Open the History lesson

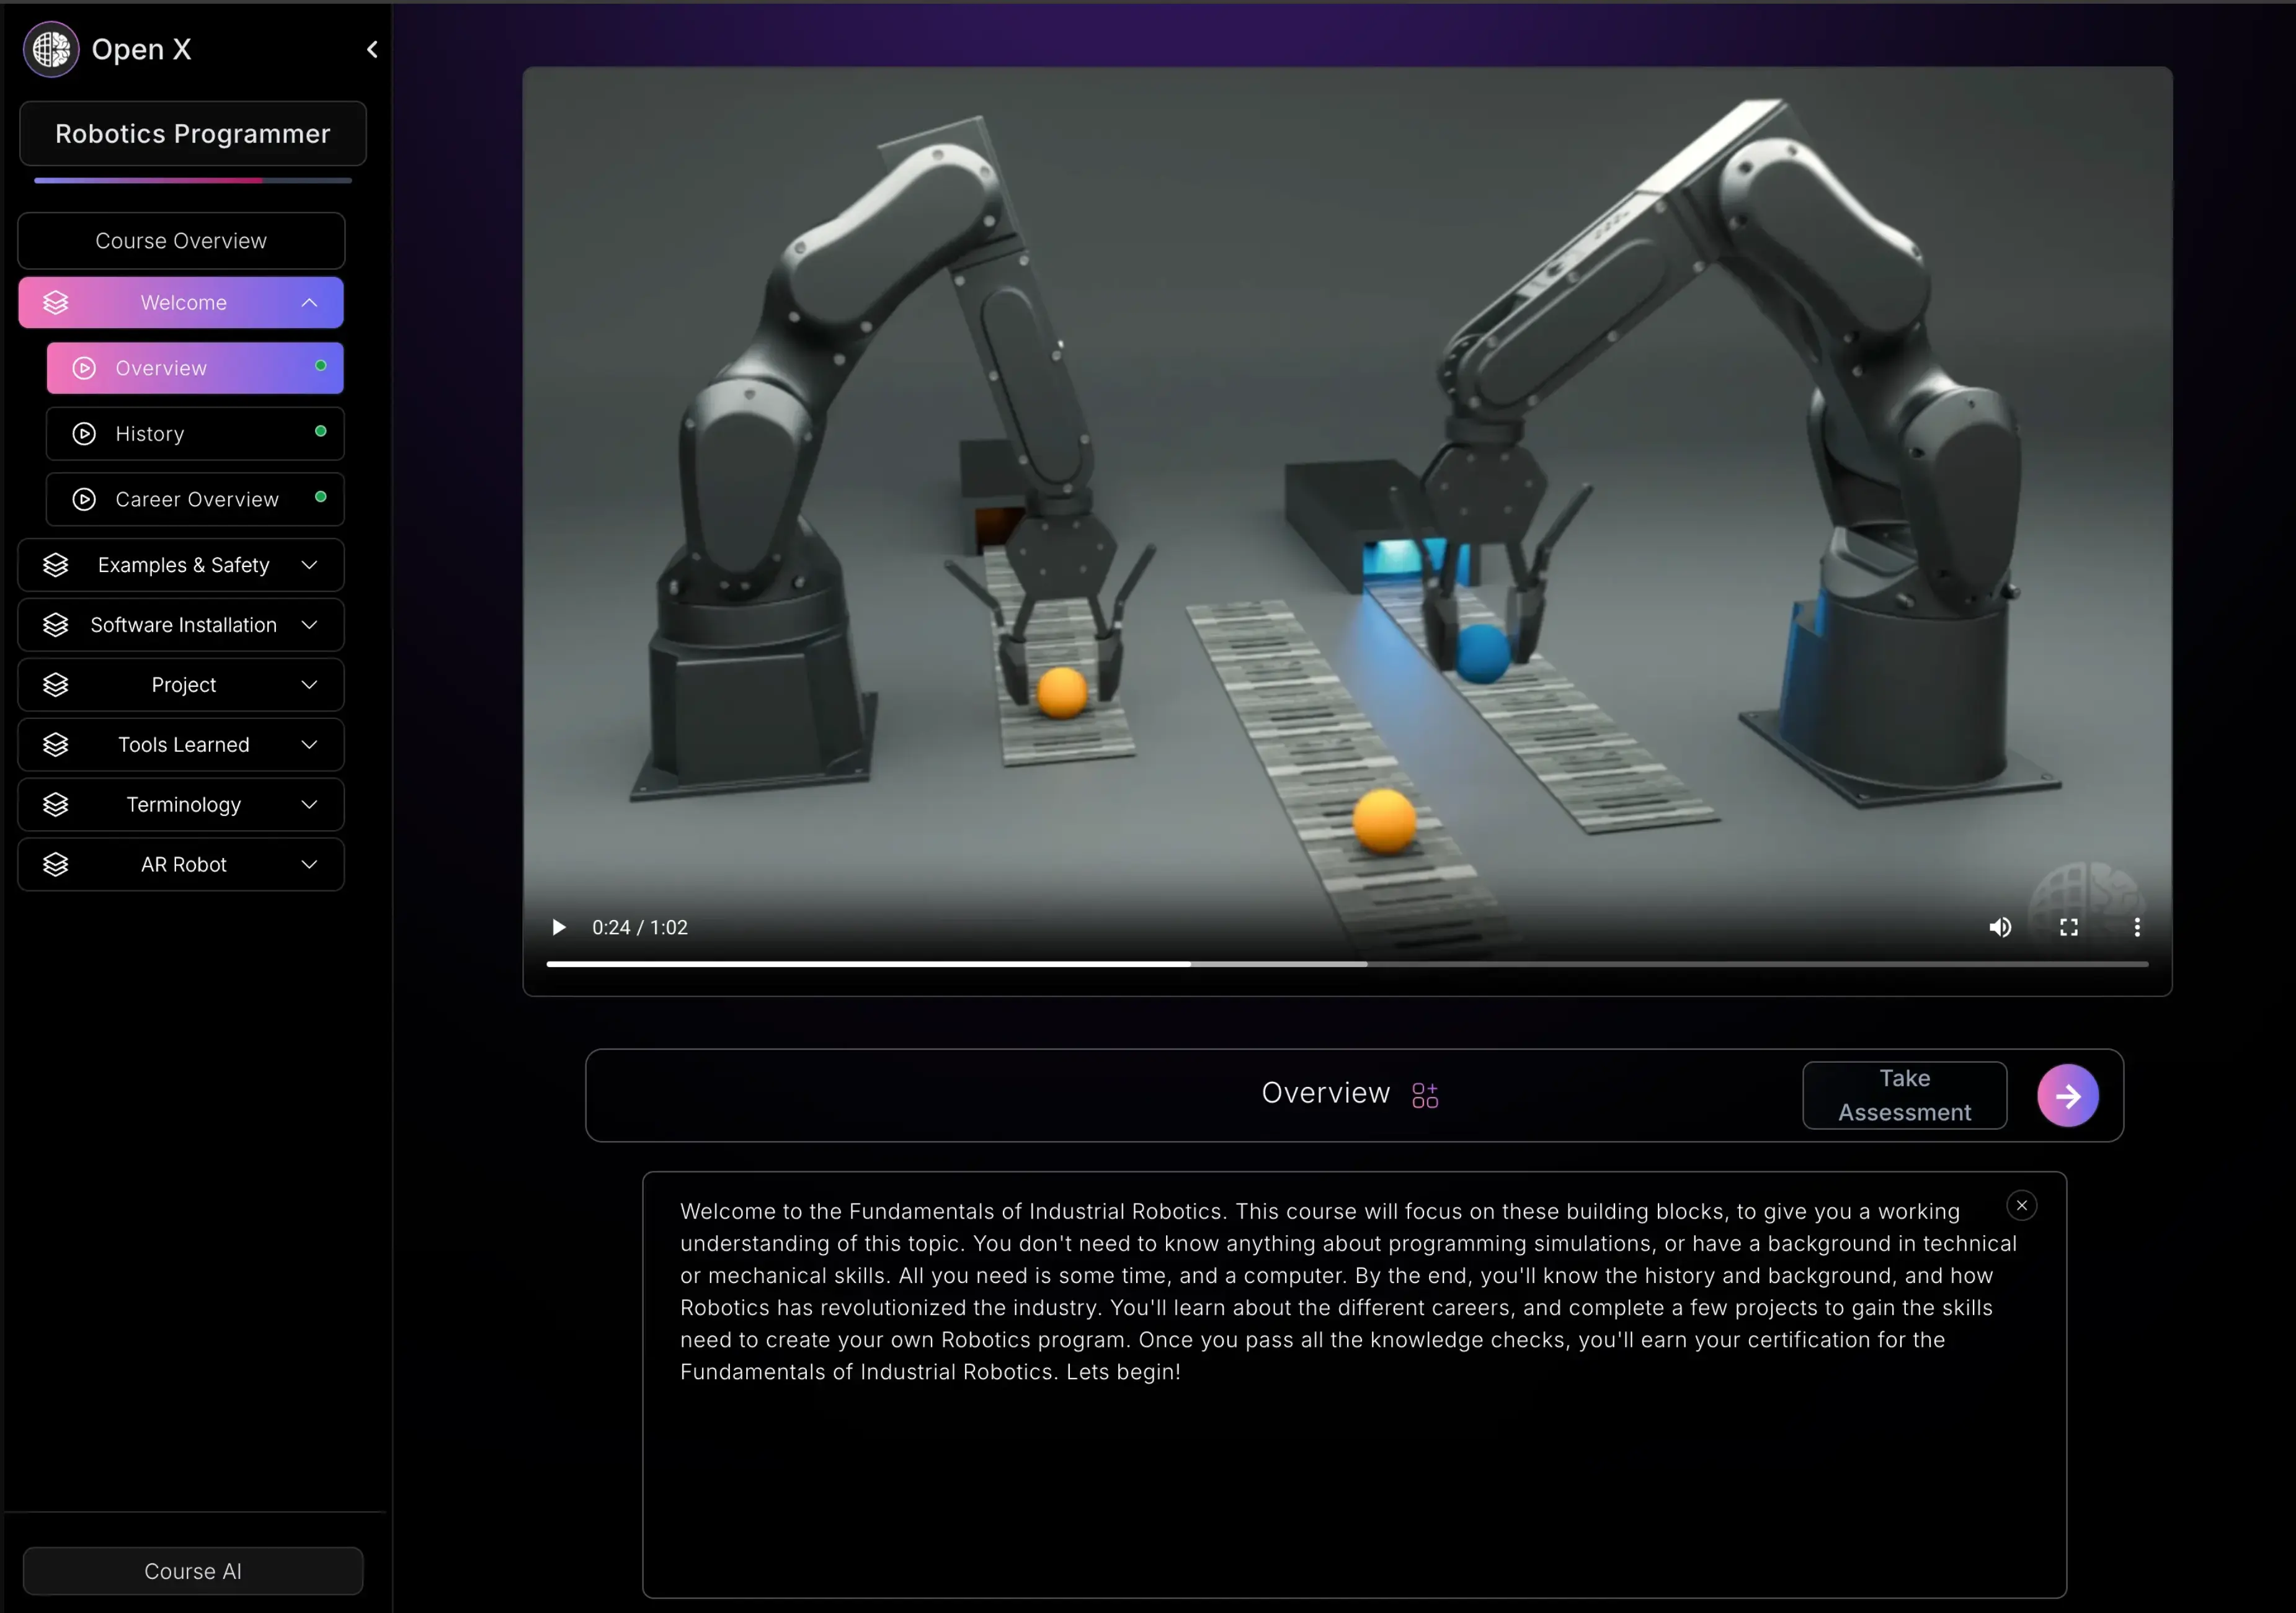pos(150,434)
